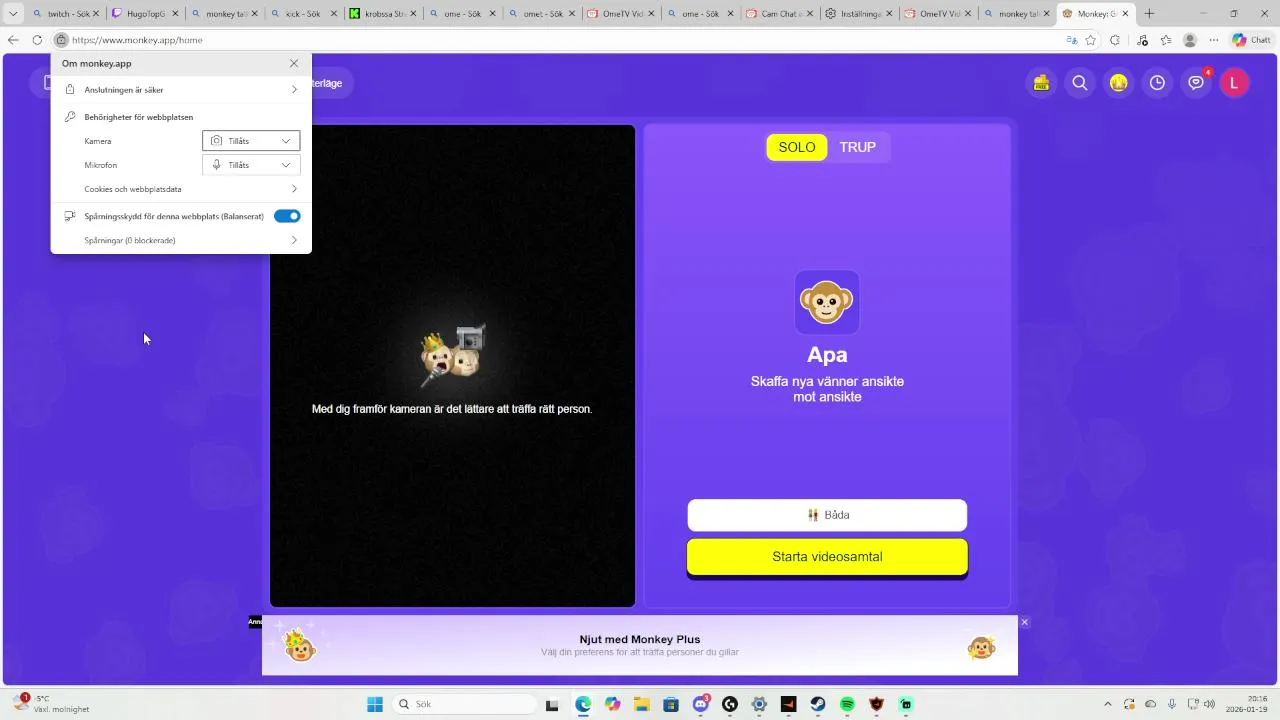This screenshot has height=720, width=1280.
Task: Open the FREE gift box icon
Action: click(x=1041, y=83)
